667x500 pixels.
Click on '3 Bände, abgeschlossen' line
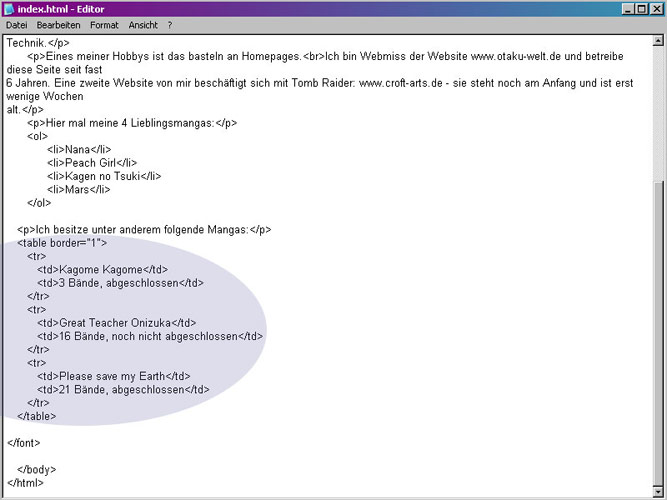point(120,283)
